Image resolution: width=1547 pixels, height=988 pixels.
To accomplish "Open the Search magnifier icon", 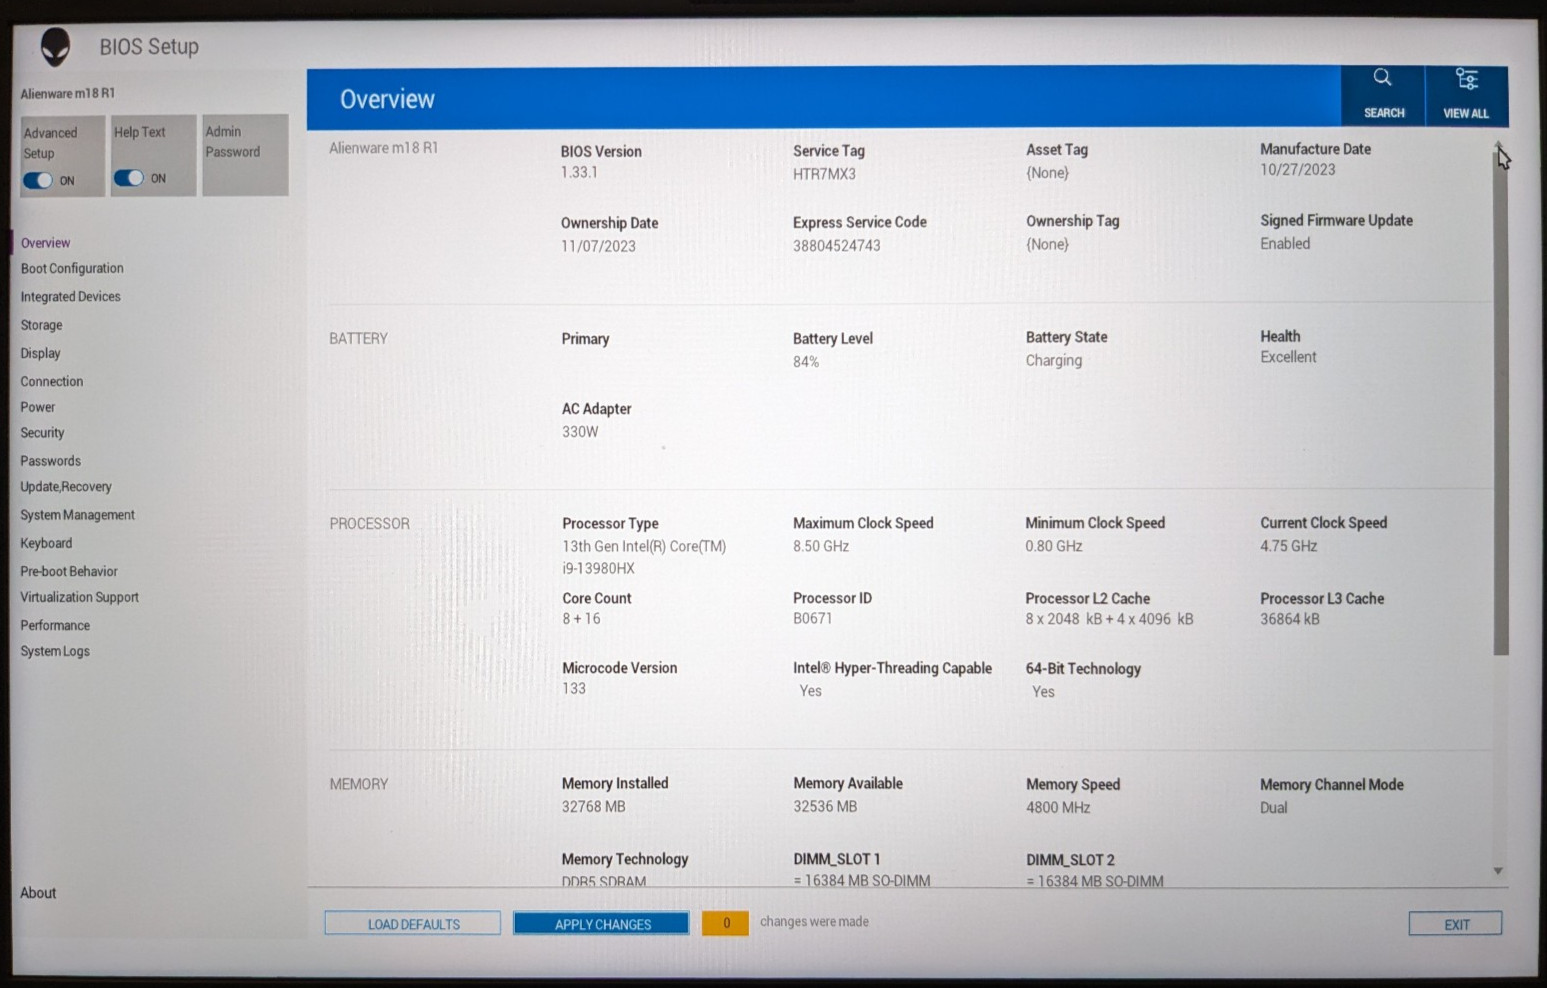I will (1382, 78).
